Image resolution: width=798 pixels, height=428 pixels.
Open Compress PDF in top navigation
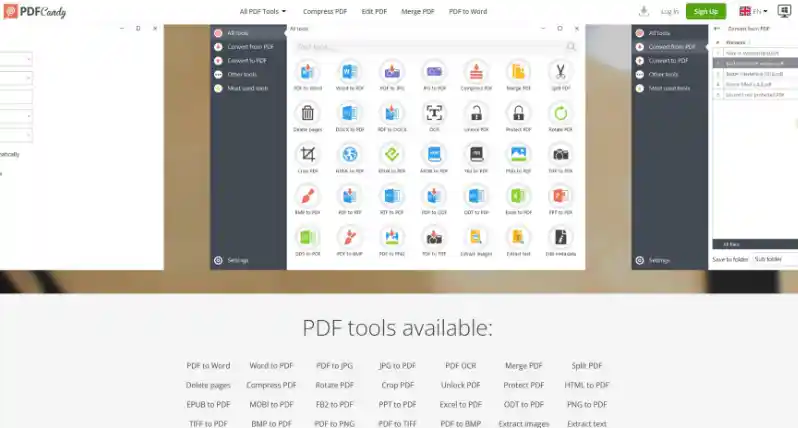[325, 11]
